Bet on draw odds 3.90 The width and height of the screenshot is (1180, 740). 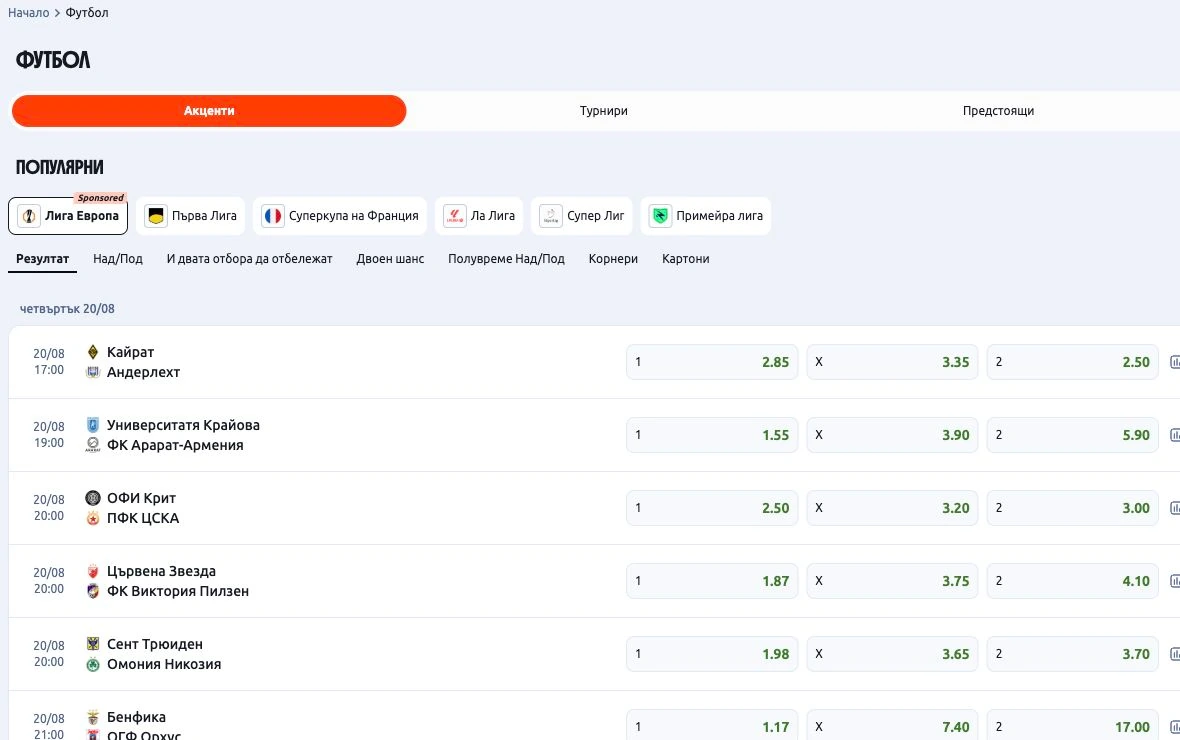(x=893, y=435)
